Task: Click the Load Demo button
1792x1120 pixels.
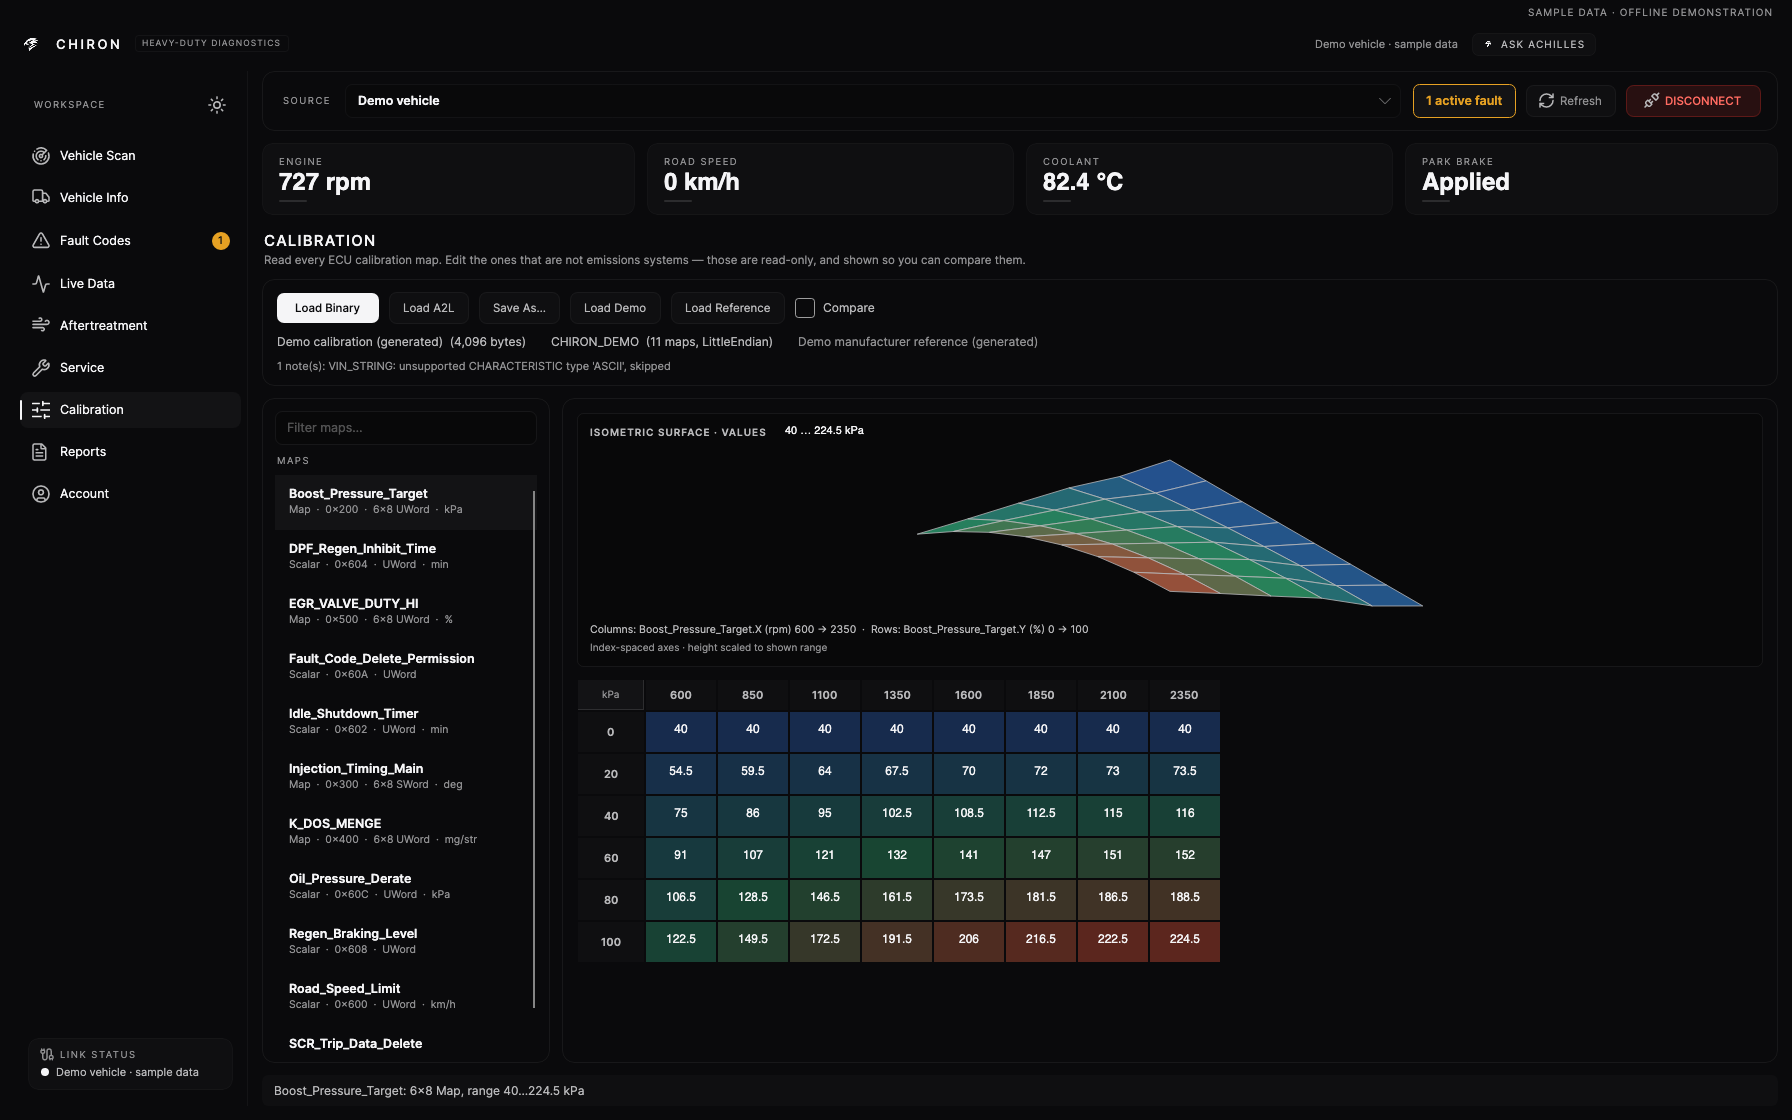Action: tap(615, 308)
